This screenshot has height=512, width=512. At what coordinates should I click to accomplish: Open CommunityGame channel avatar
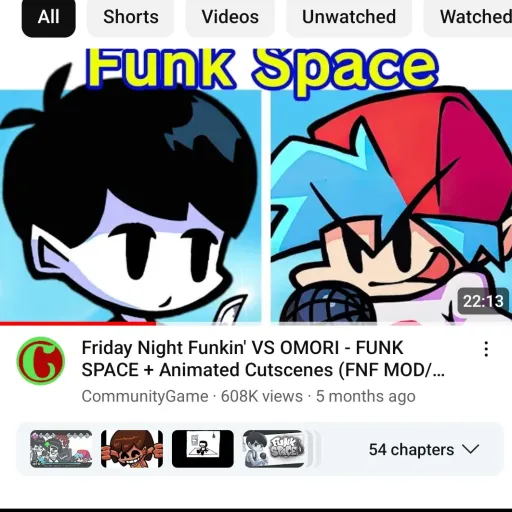coord(41,361)
